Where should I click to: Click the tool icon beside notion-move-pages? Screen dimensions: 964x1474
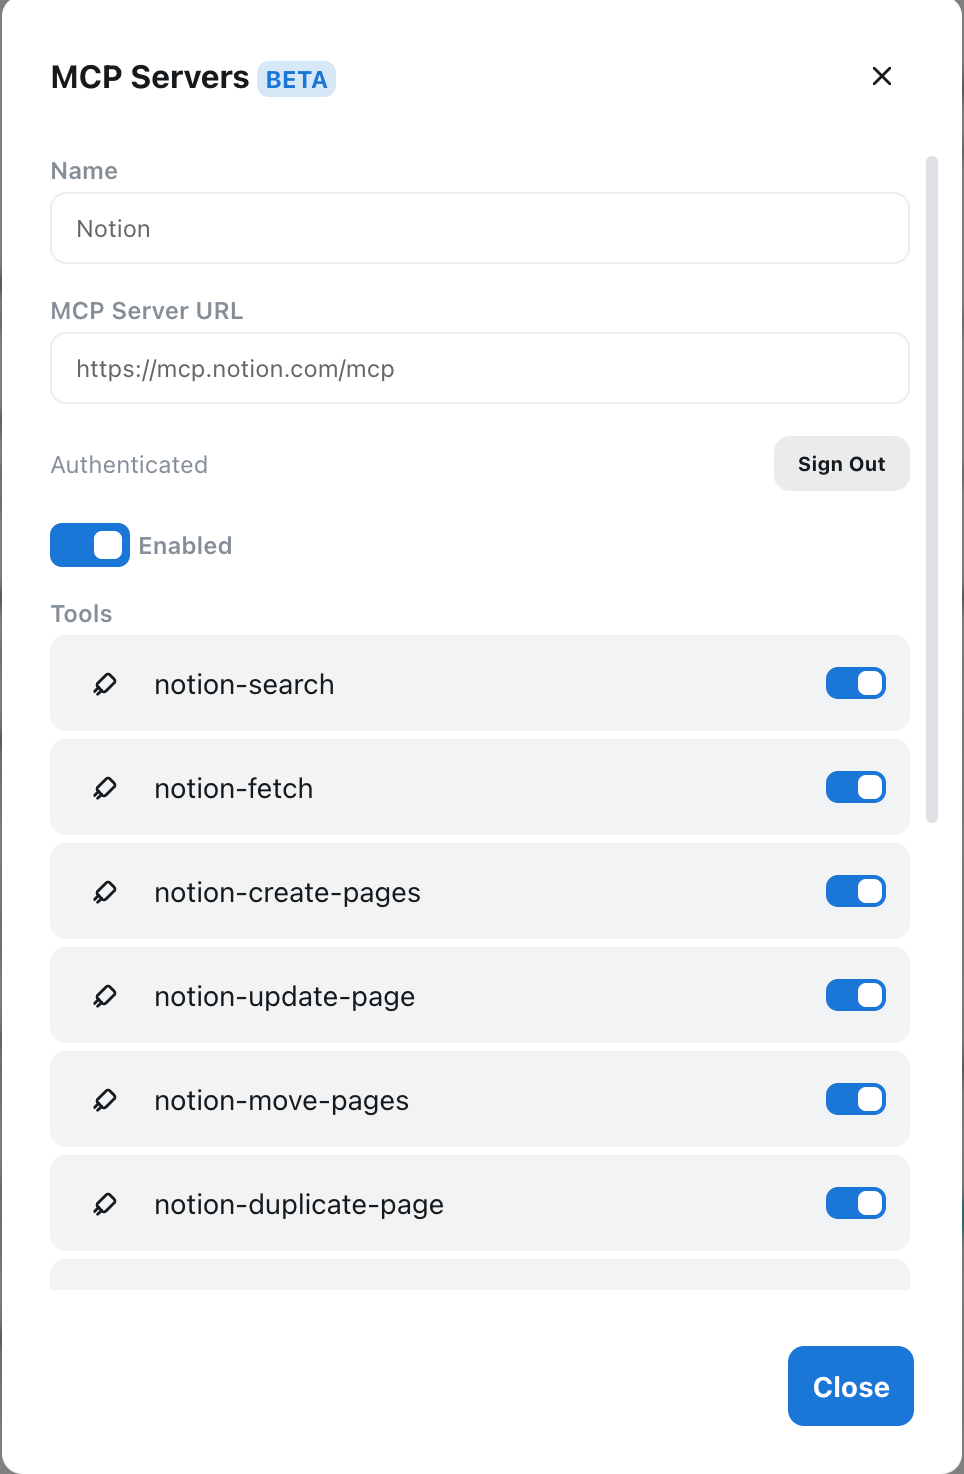105,1100
